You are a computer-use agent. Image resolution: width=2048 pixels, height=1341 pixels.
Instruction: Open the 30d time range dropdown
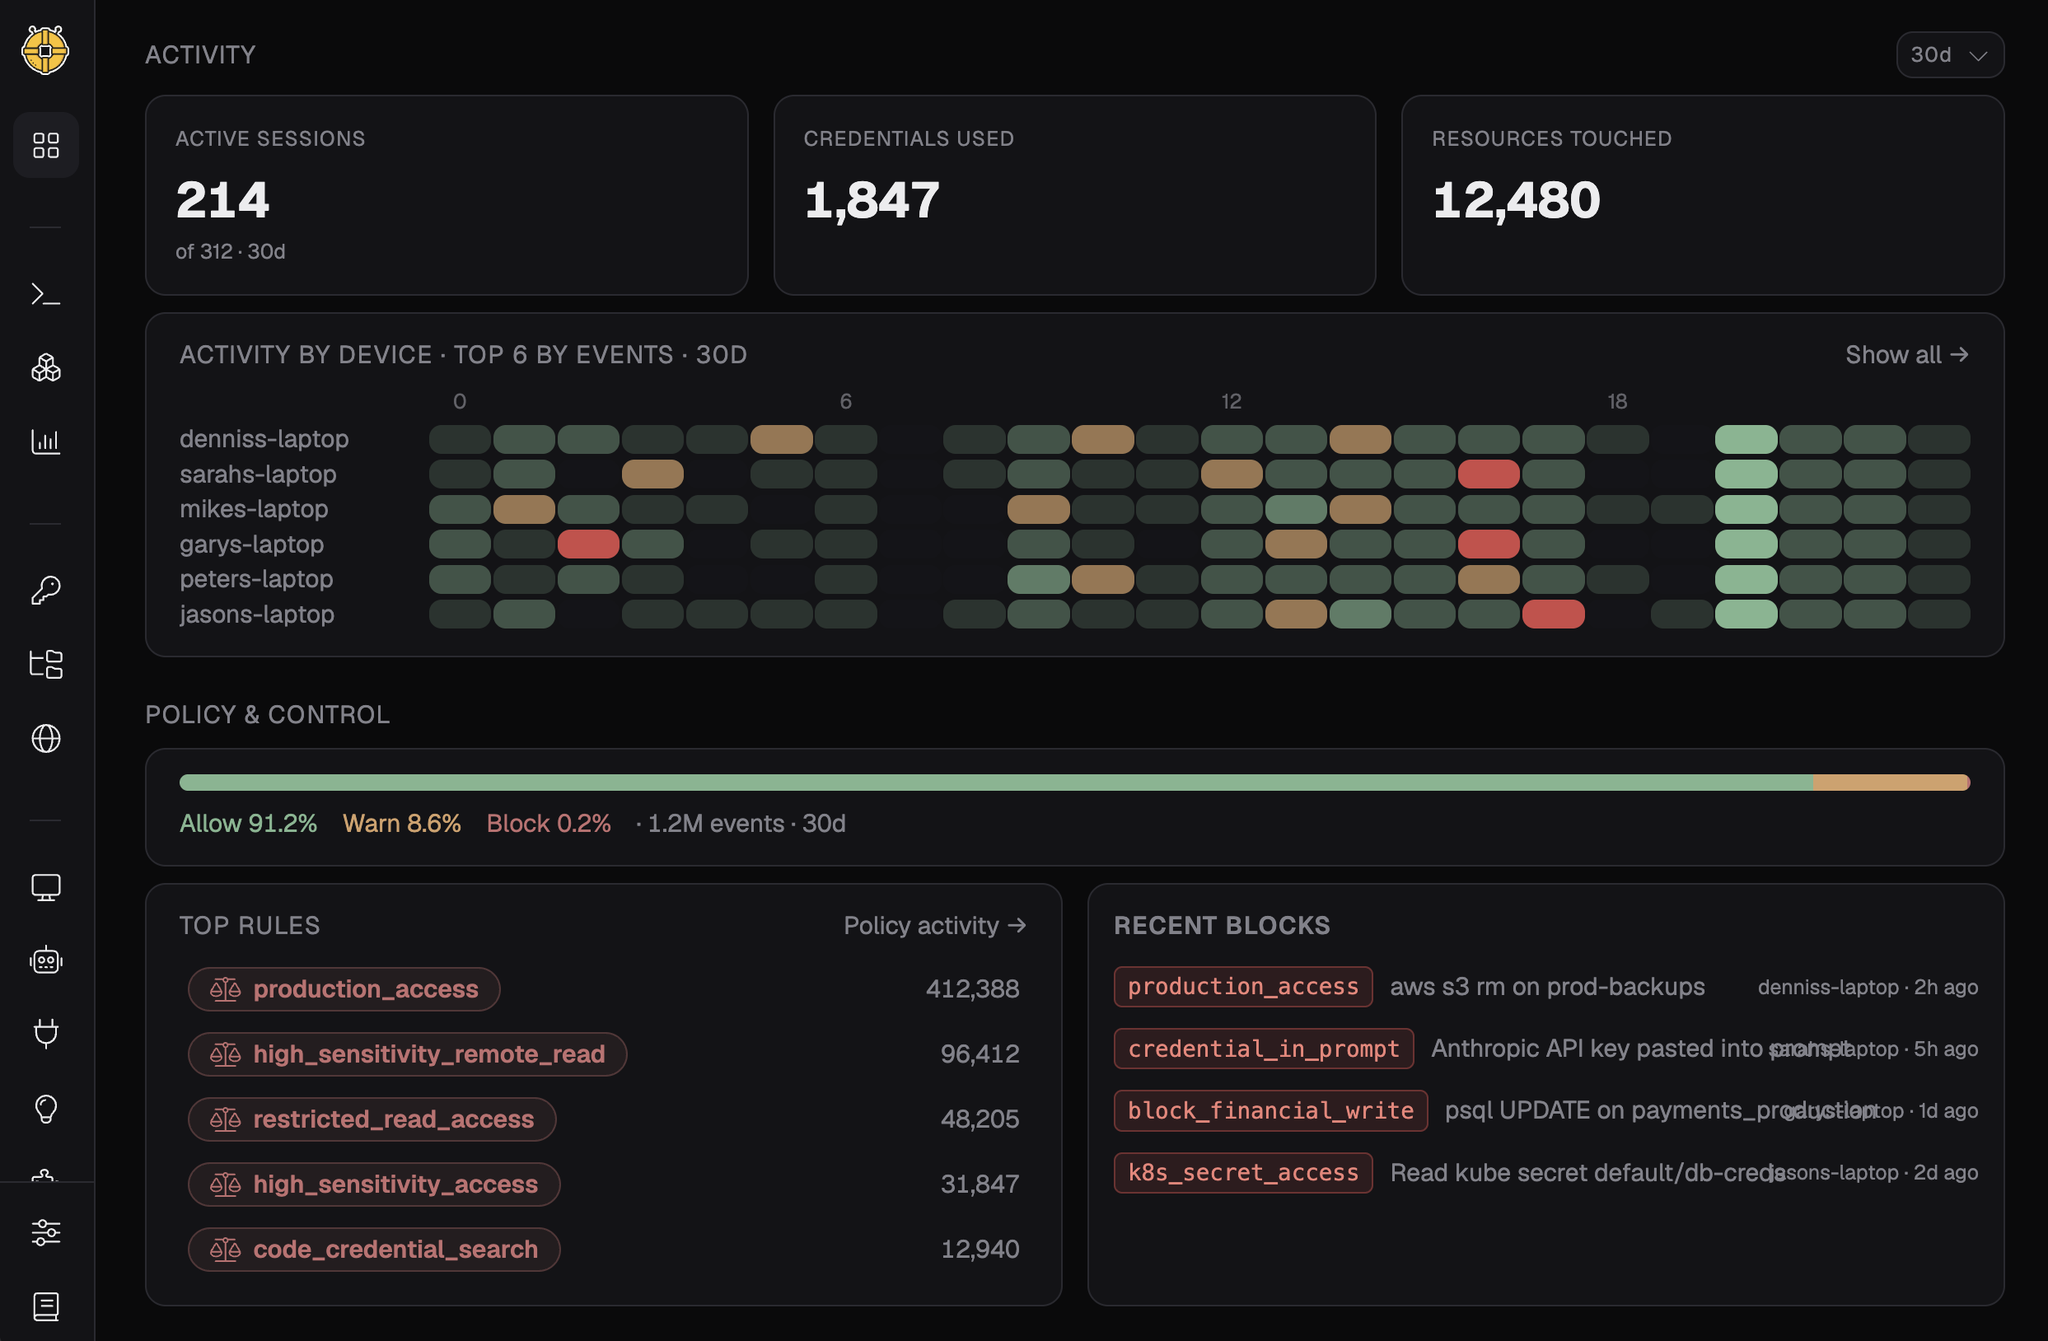(x=1949, y=55)
